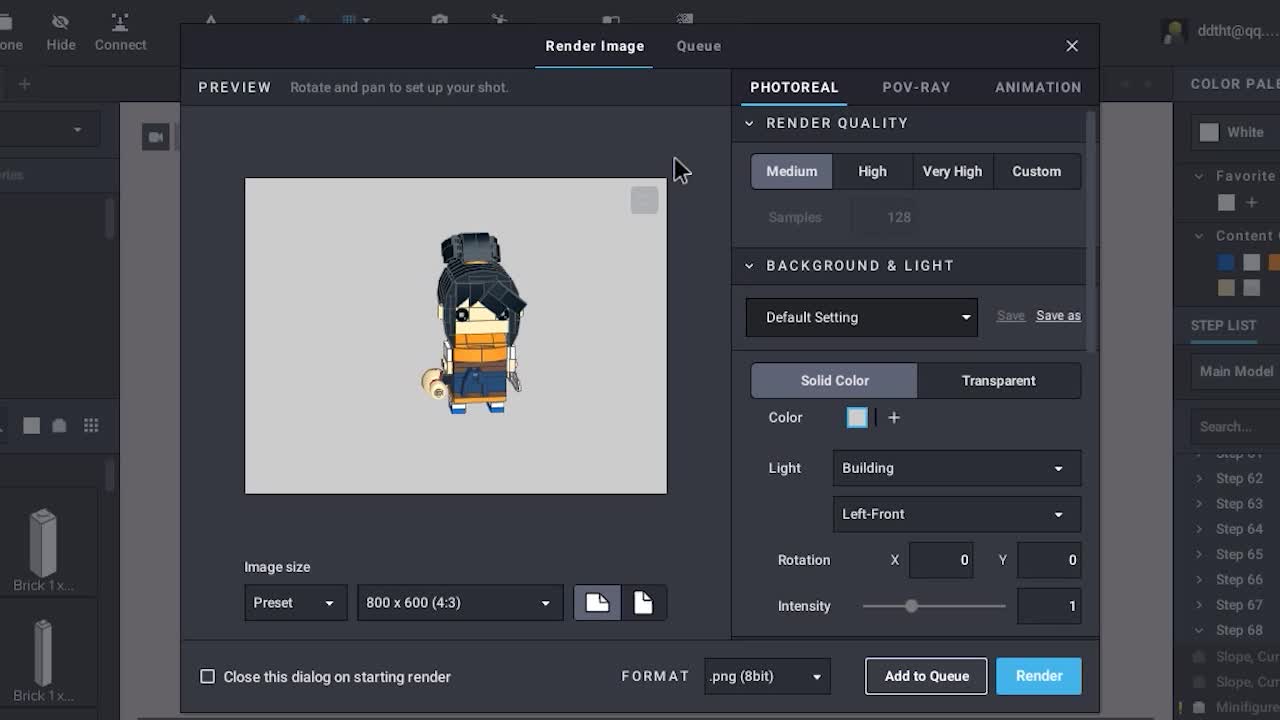
Task: Switch to the Queue tab
Action: [698, 46]
